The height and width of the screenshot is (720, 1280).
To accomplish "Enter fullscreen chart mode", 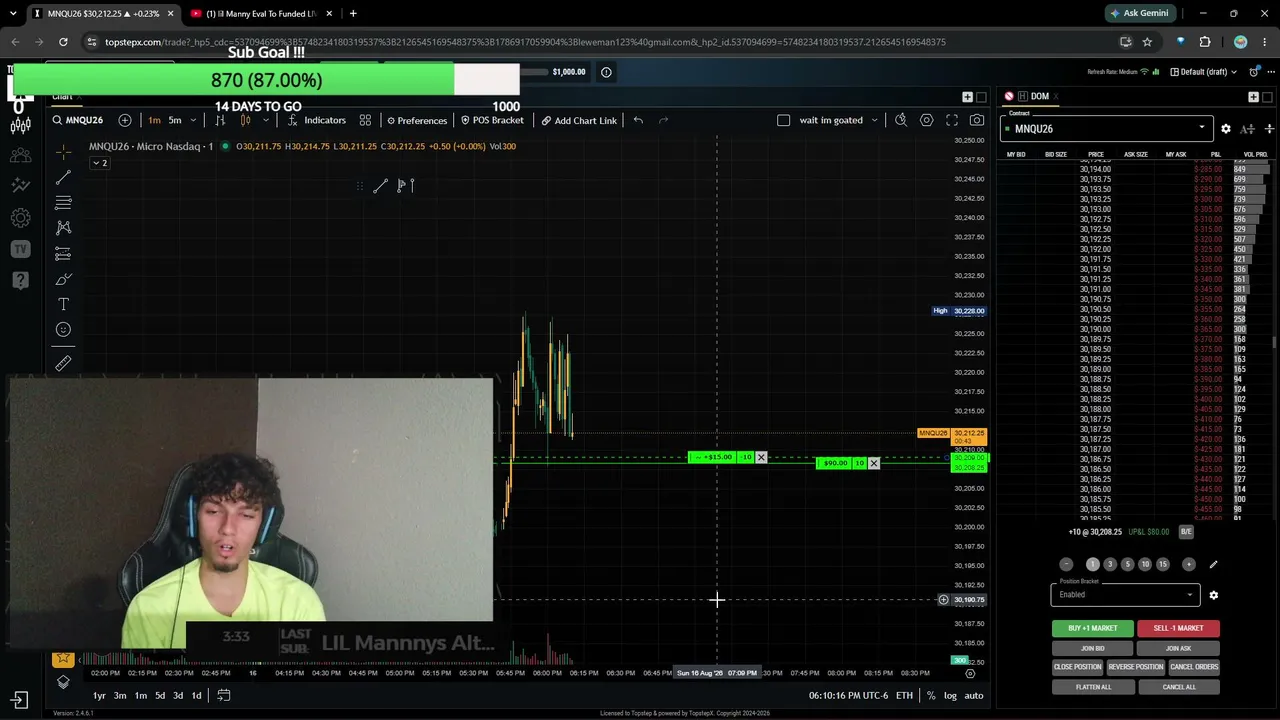I will (952, 120).
